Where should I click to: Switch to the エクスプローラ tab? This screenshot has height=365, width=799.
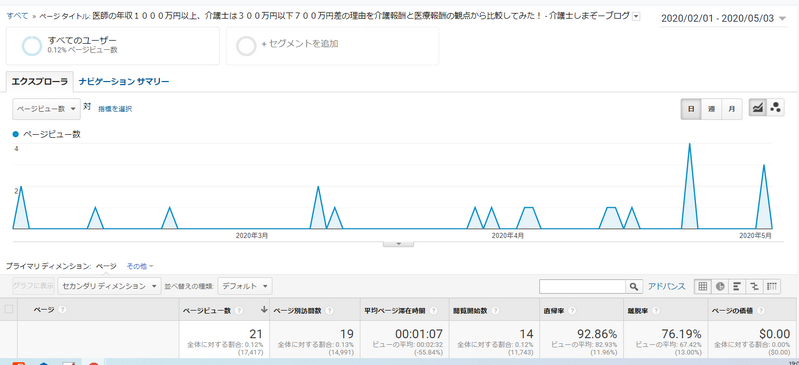tap(40, 82)
